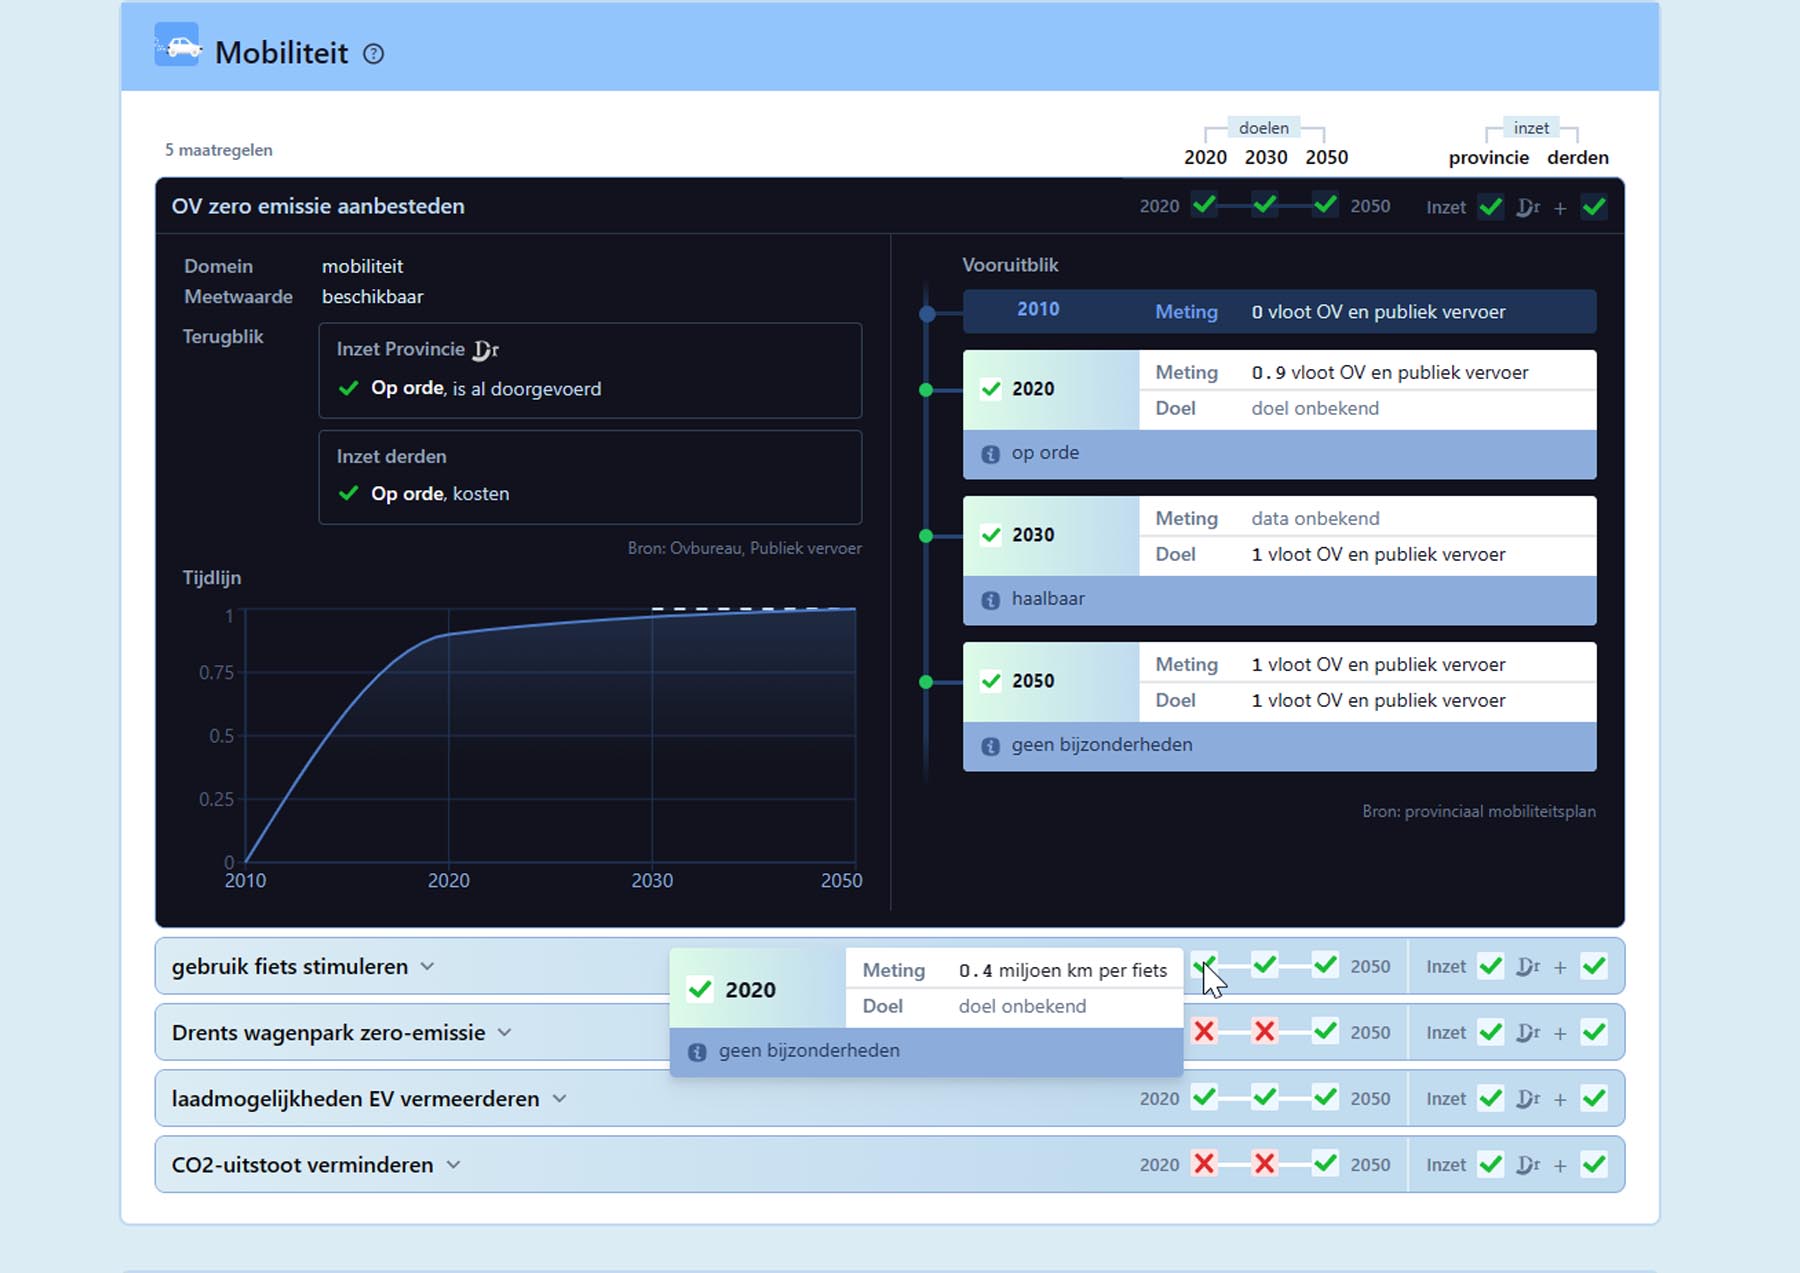
Task: Expand 'Drents wagenpark zero-emissie' row
Action: tap(504, 1032)
